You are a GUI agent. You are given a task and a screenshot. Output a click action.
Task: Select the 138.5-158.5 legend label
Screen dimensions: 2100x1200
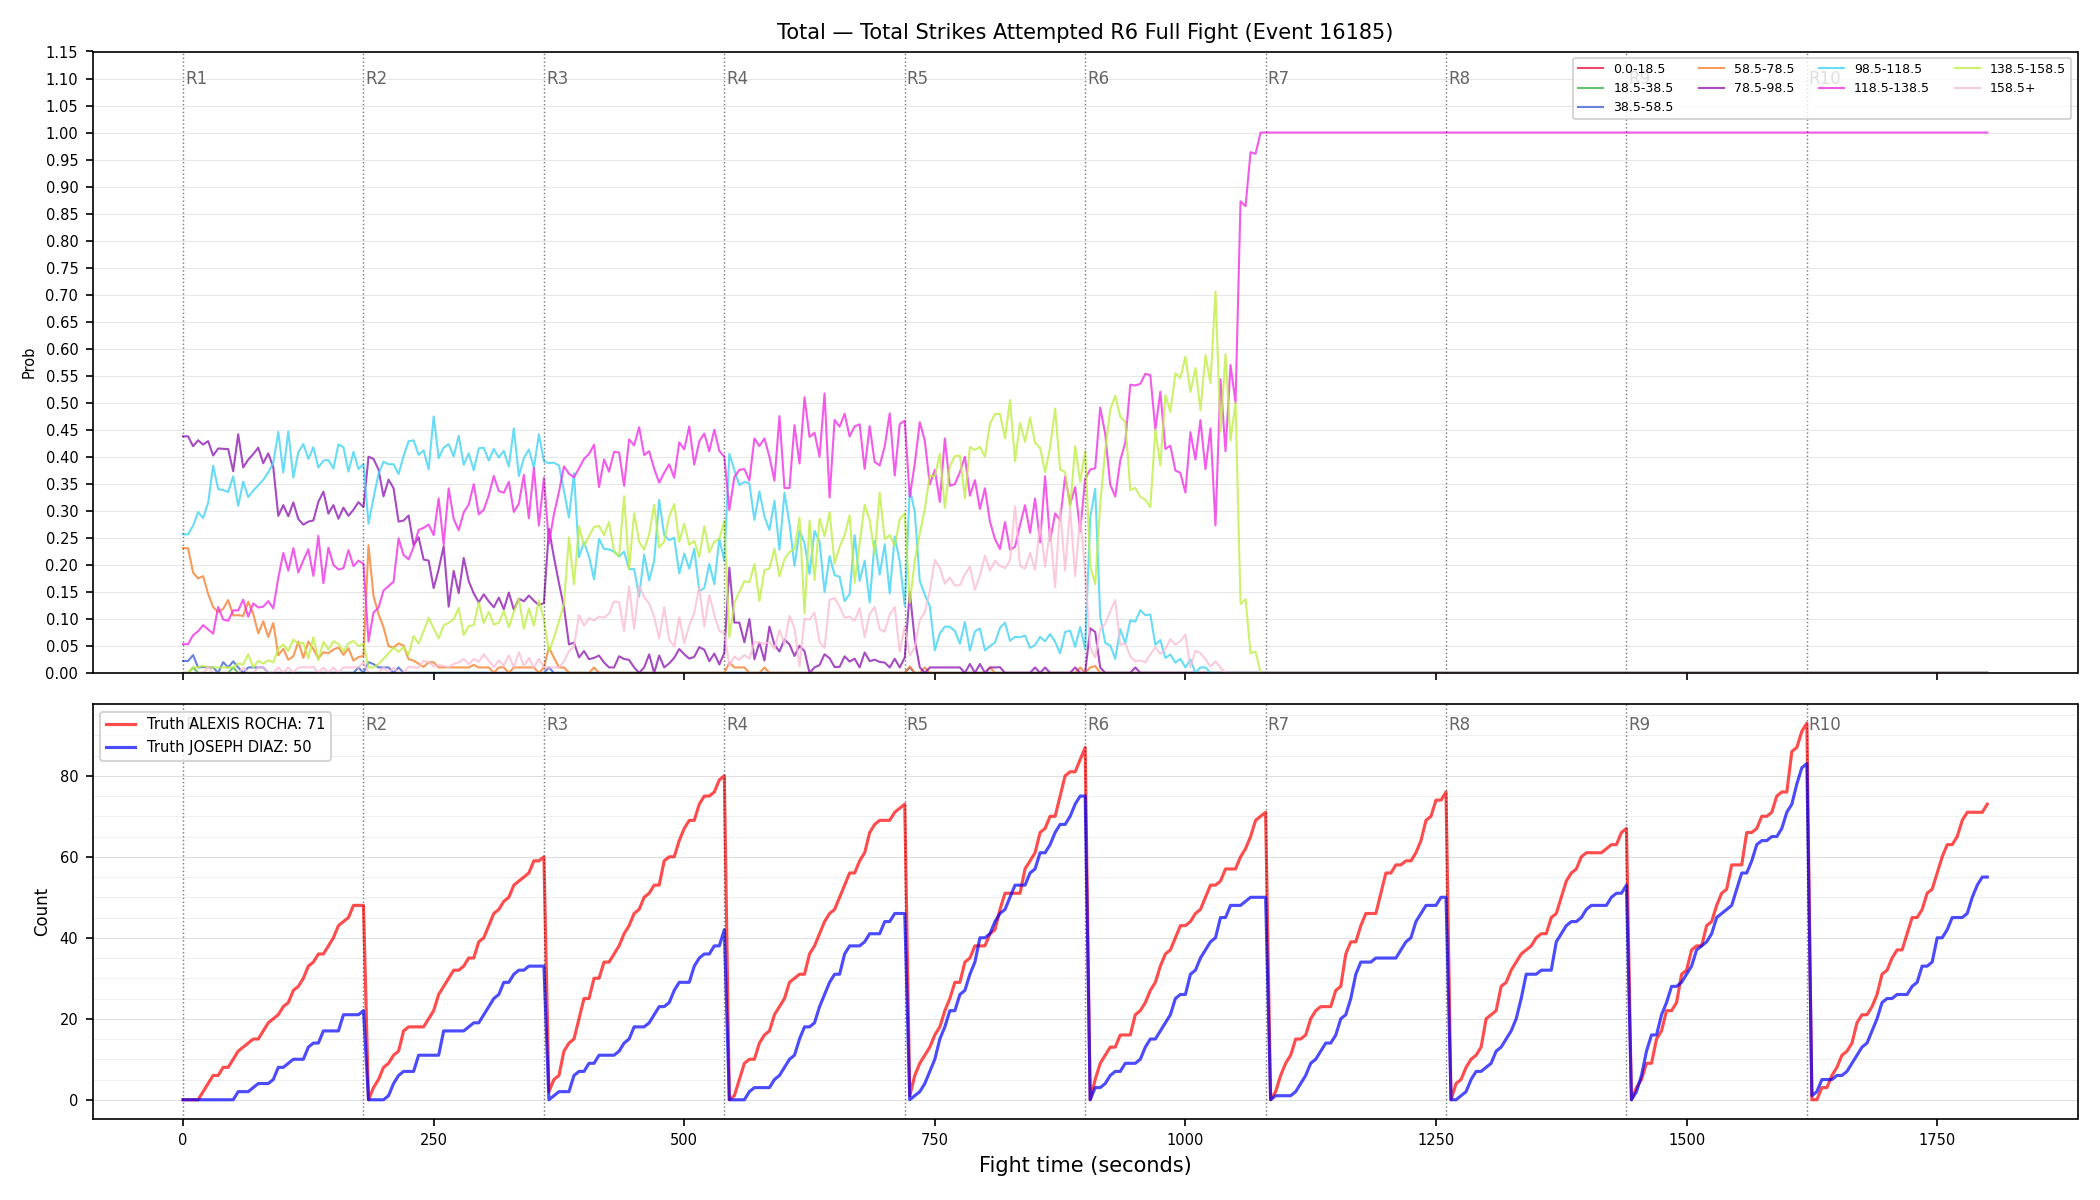click(x=2027, y=69)
